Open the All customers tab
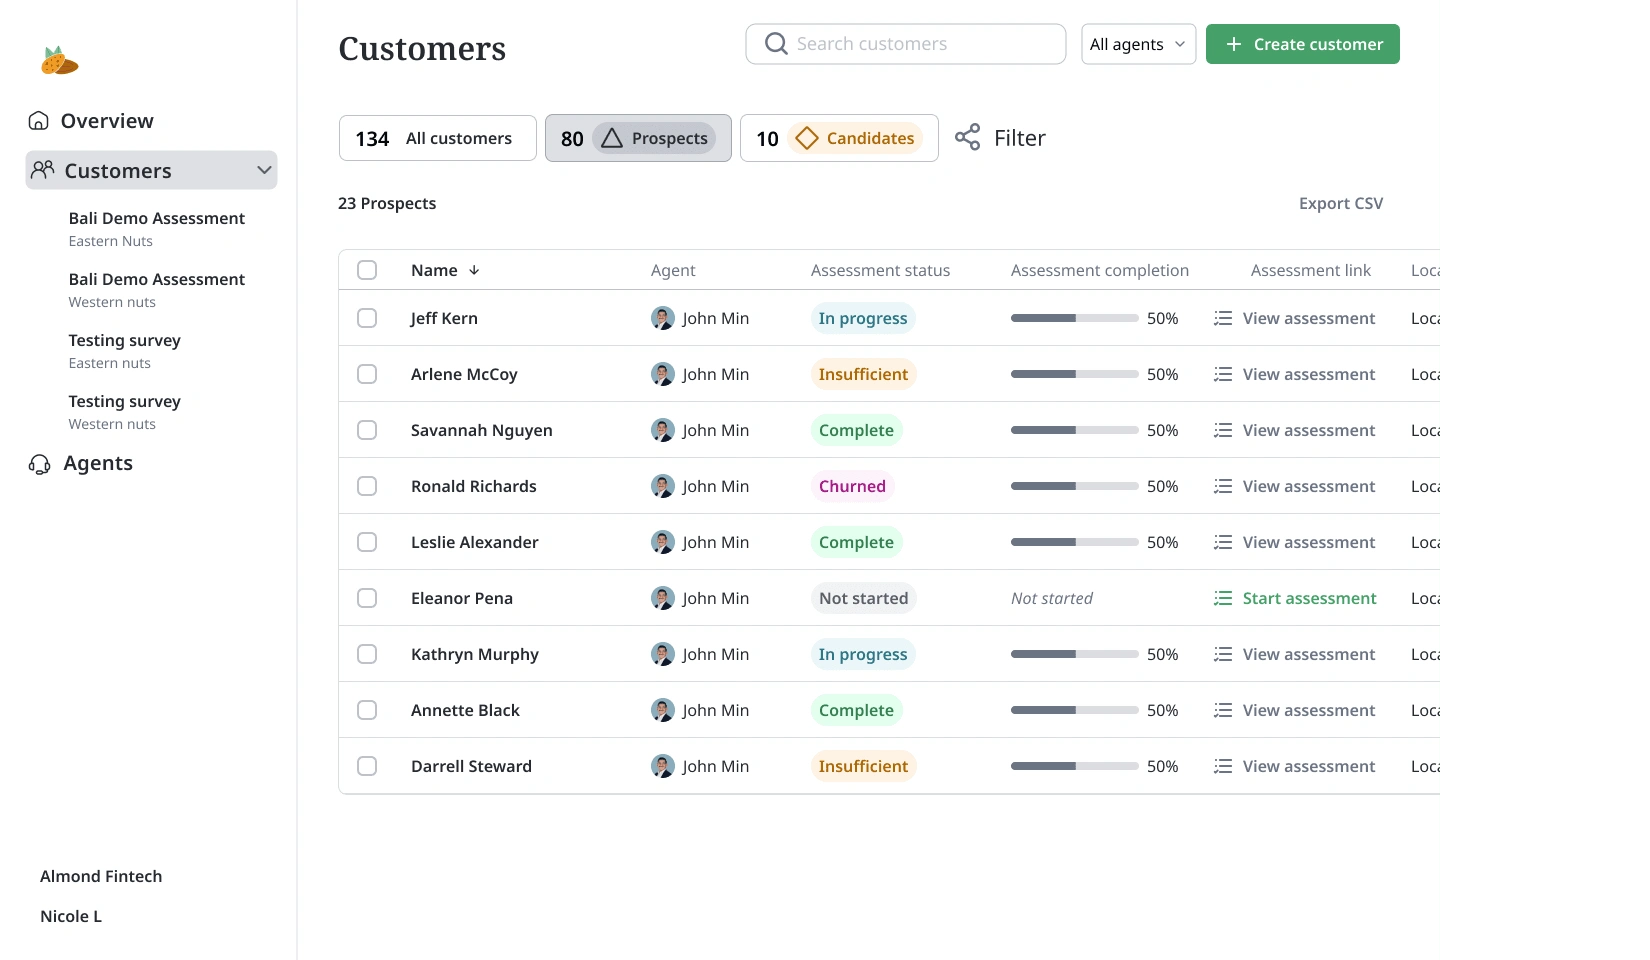 tap(438, 138)
